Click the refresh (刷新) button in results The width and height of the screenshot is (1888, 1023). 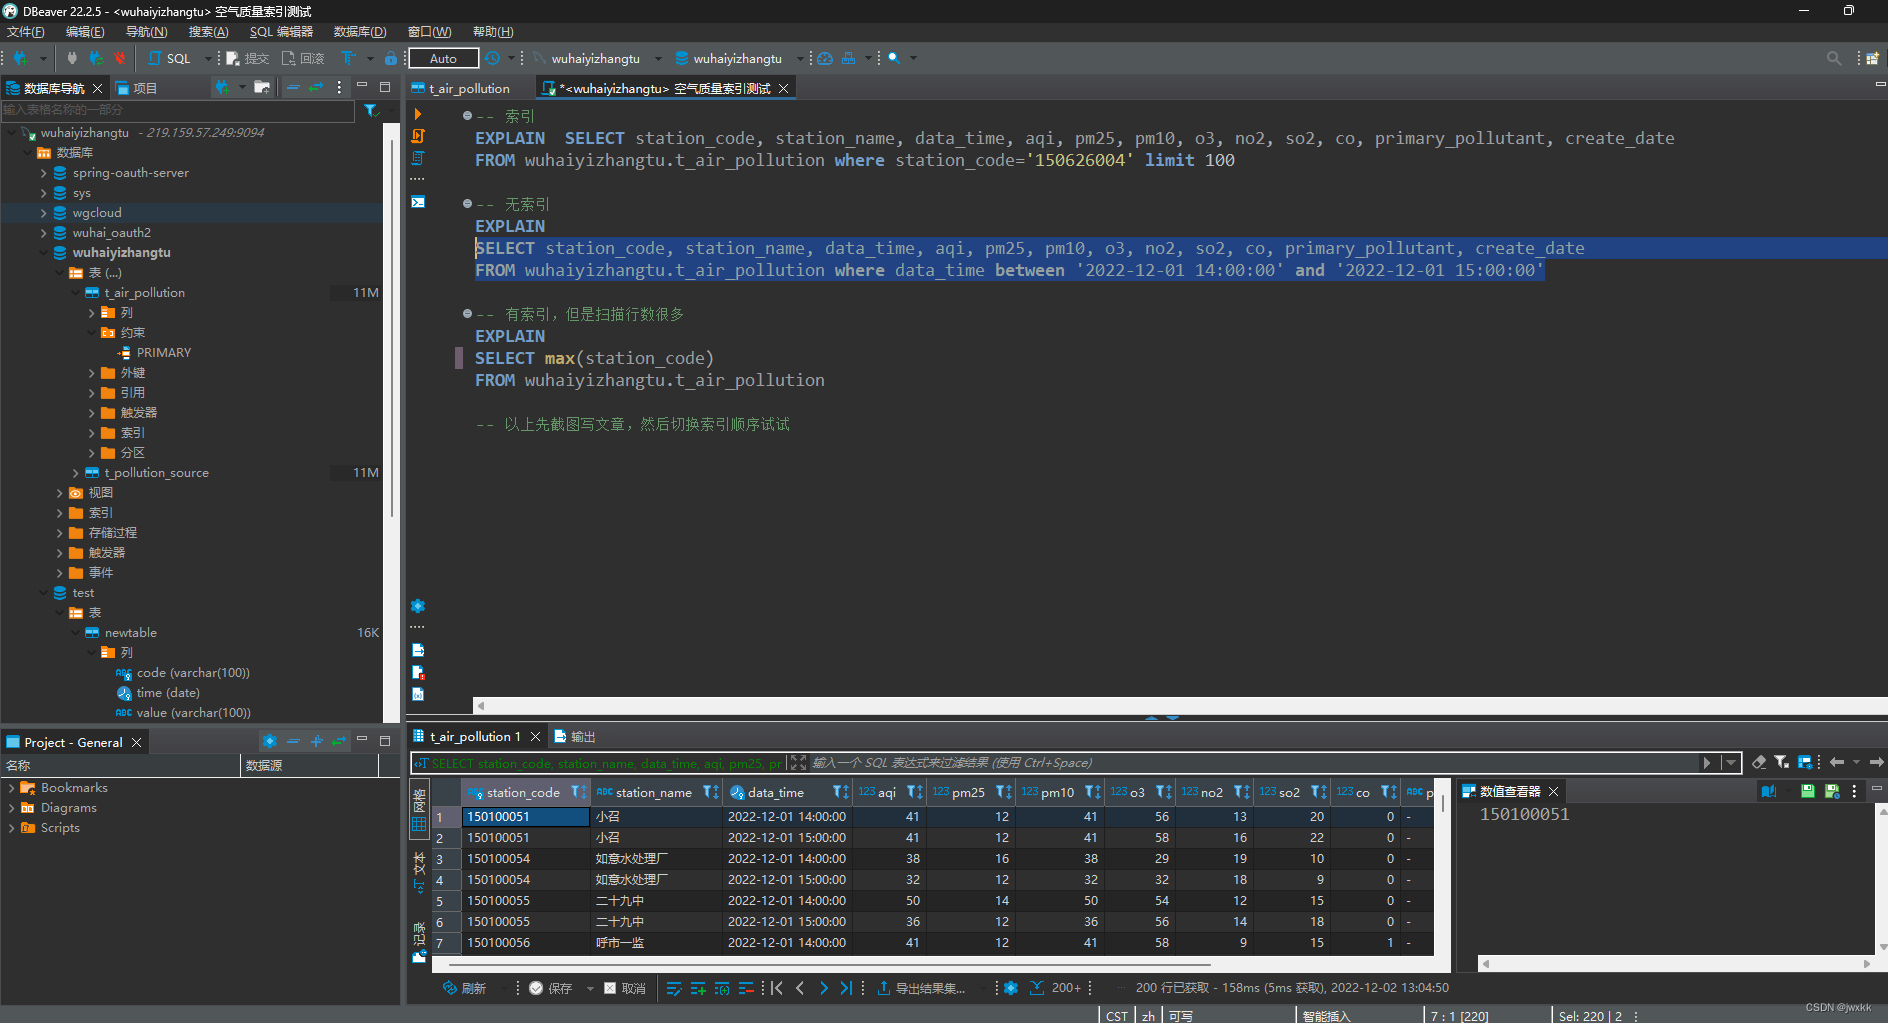click(464, 988)
